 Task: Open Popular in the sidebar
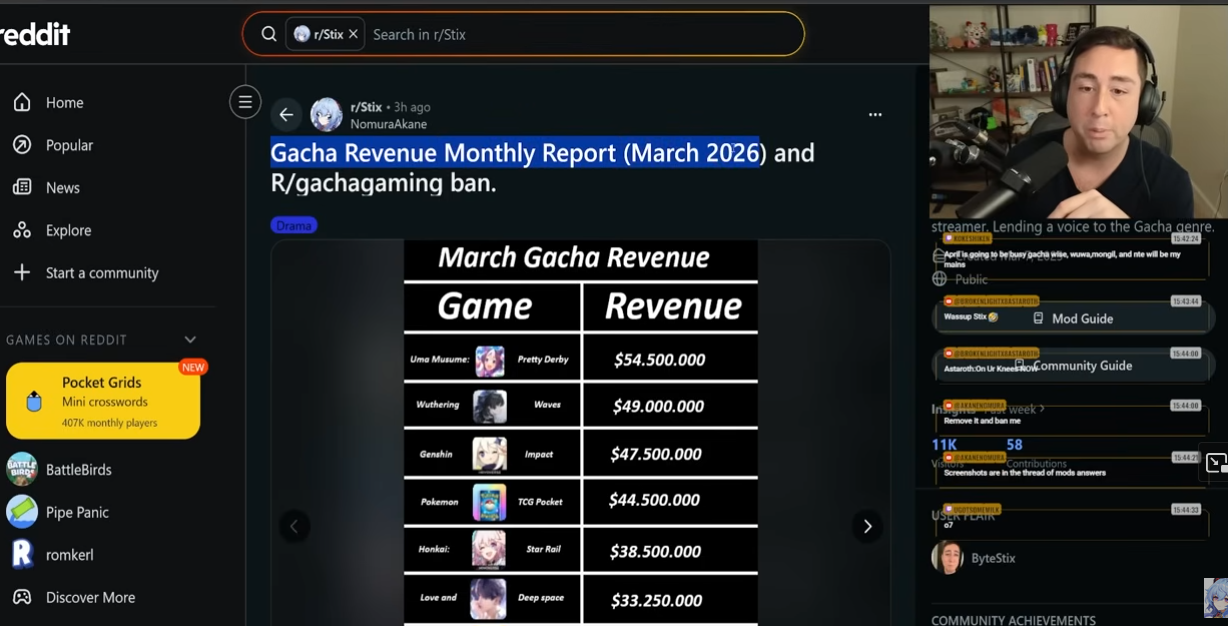click(69, 145)
